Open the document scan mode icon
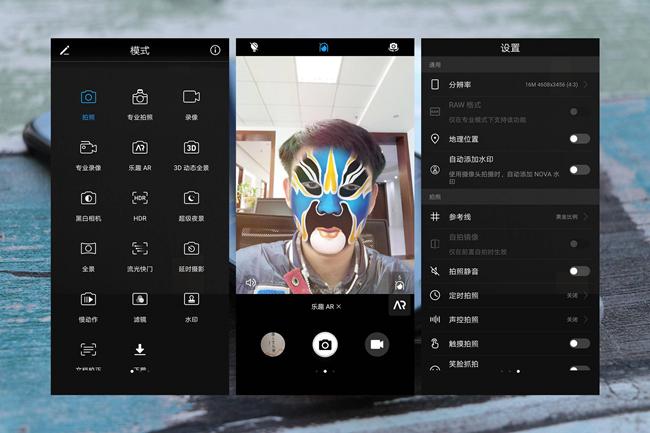Image resolution: width=650 pixels, height=433 pixels. [88, 350]
